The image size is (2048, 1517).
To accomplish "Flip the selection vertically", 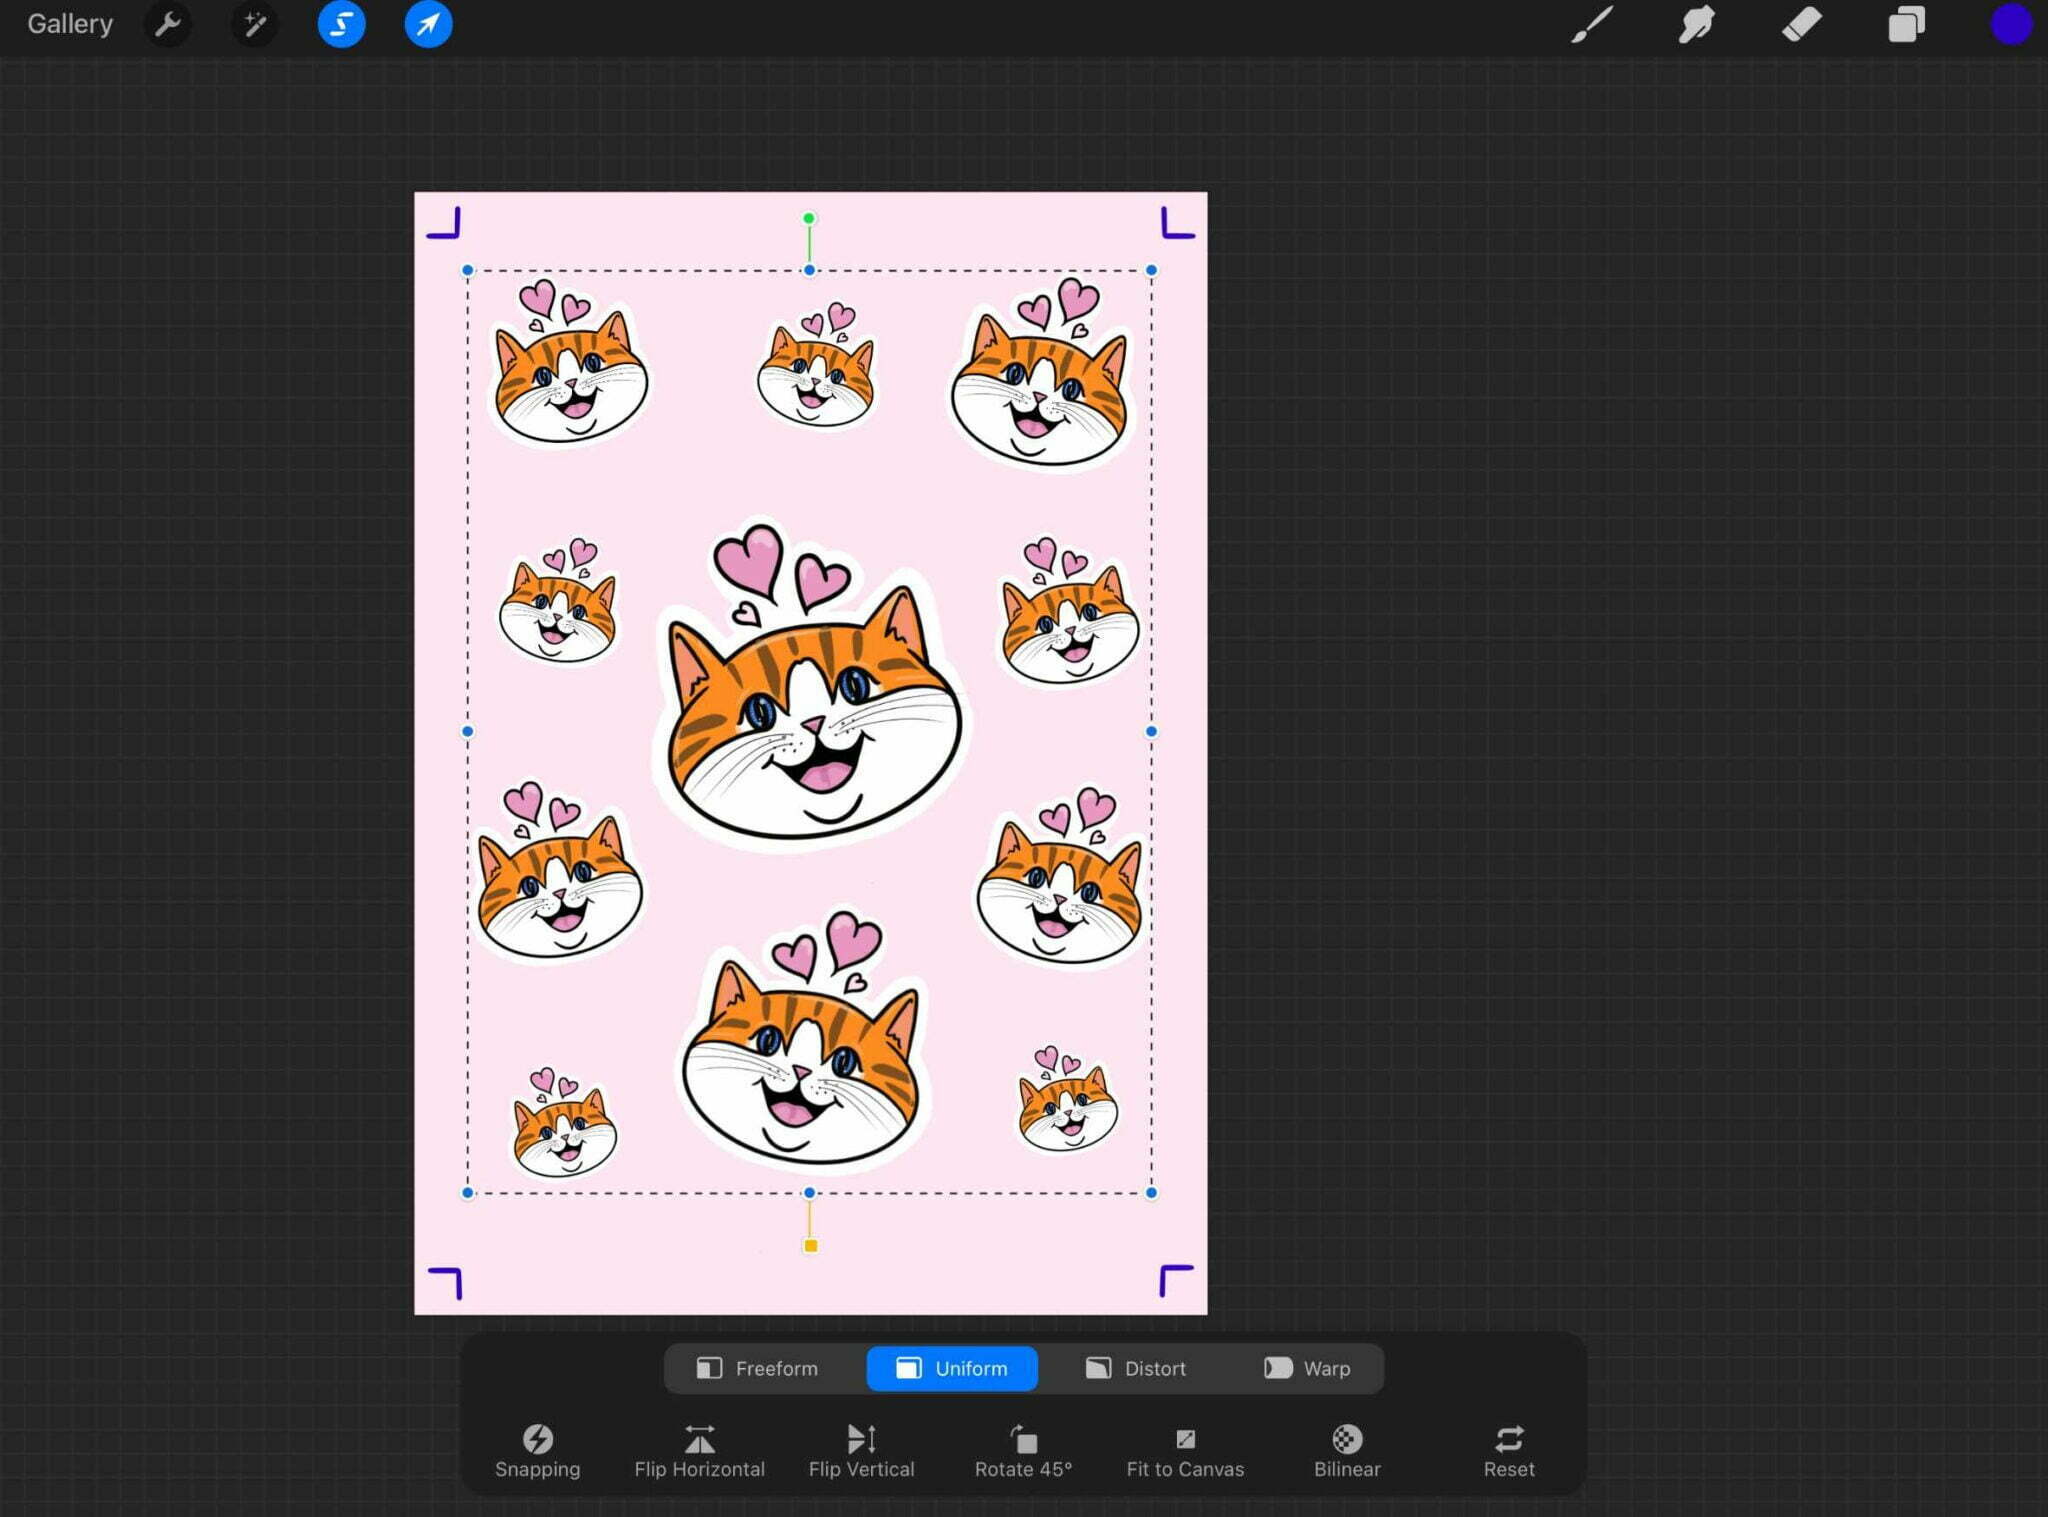I will tap(861, 1449).
